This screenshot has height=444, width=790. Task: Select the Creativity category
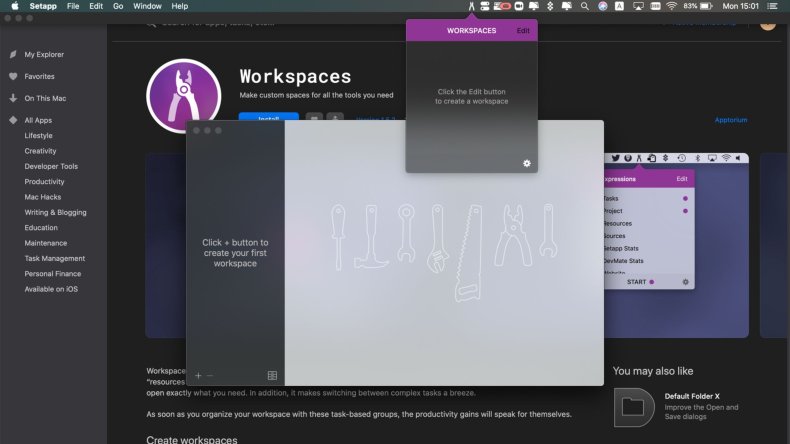pos(40,151)
